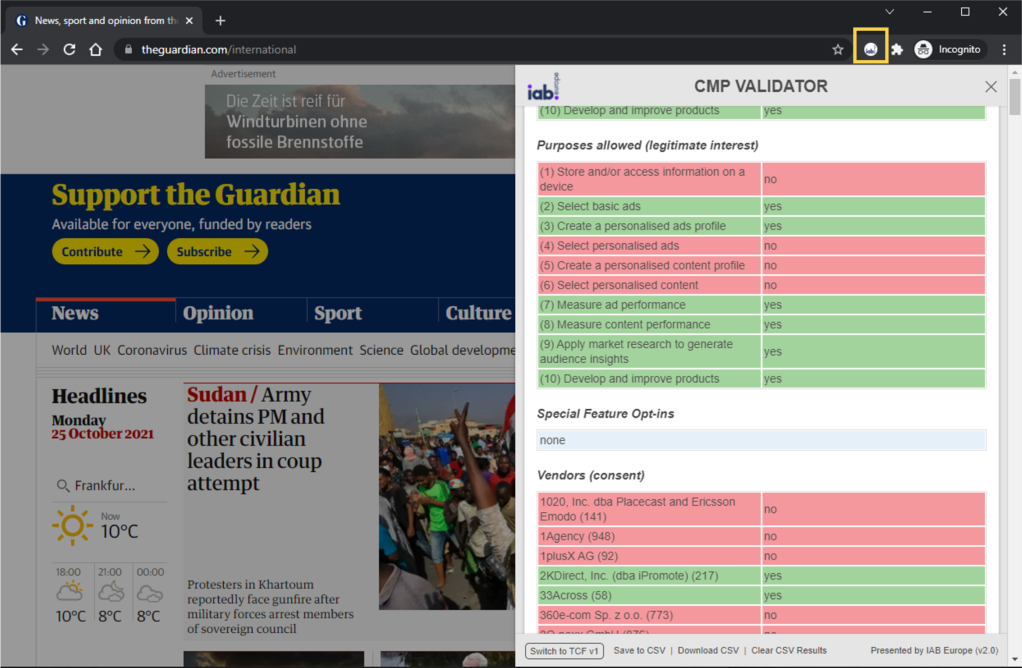This screenshot has height=668, width=1022.
Task: Open the Sport section tab
Action: pyautogui.click(x=338, y=313)
